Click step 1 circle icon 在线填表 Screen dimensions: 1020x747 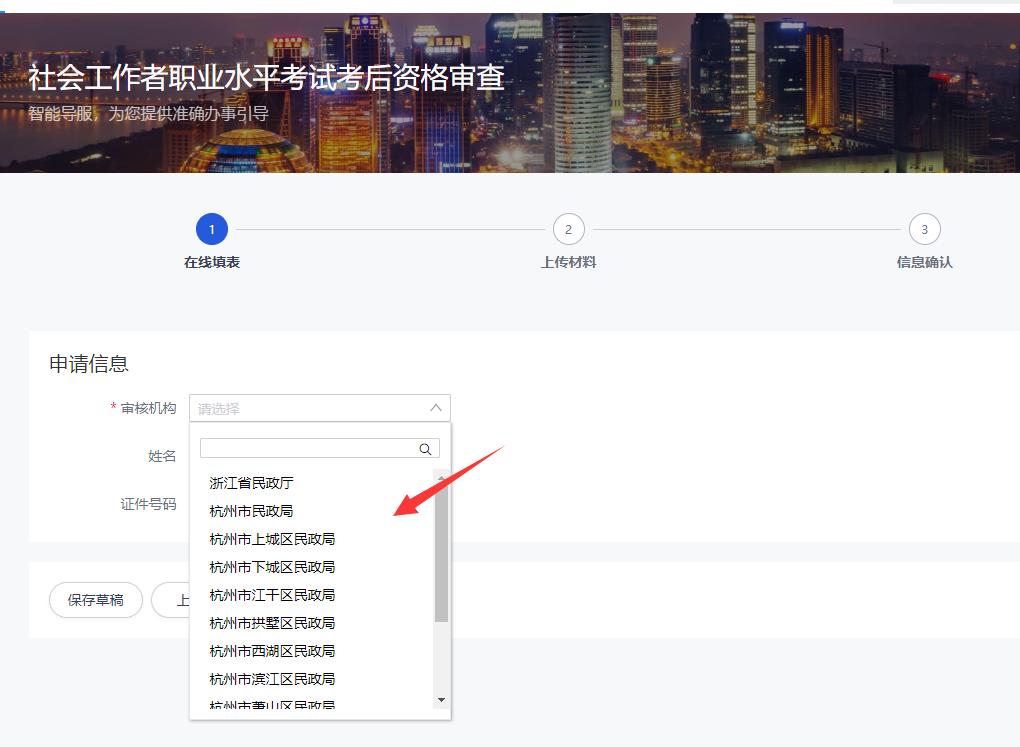211,227
